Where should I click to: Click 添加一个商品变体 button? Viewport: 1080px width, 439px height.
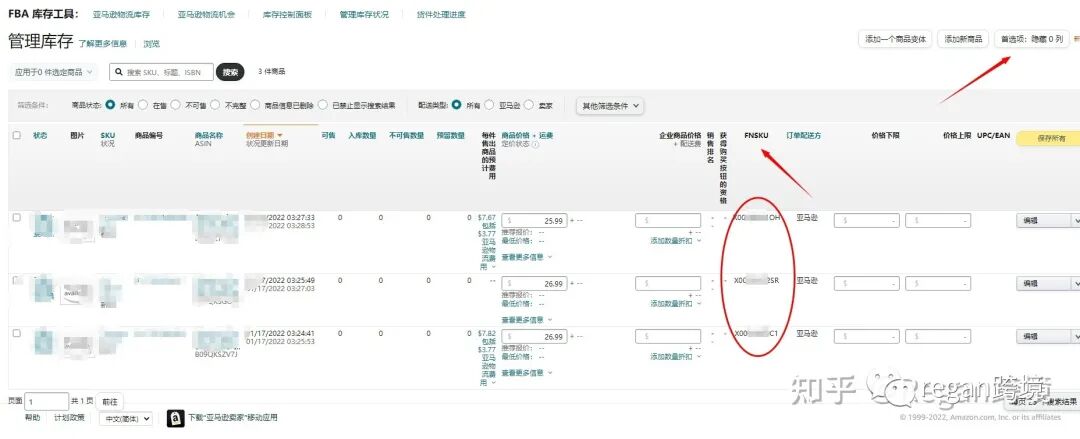(x=895, y=39)
